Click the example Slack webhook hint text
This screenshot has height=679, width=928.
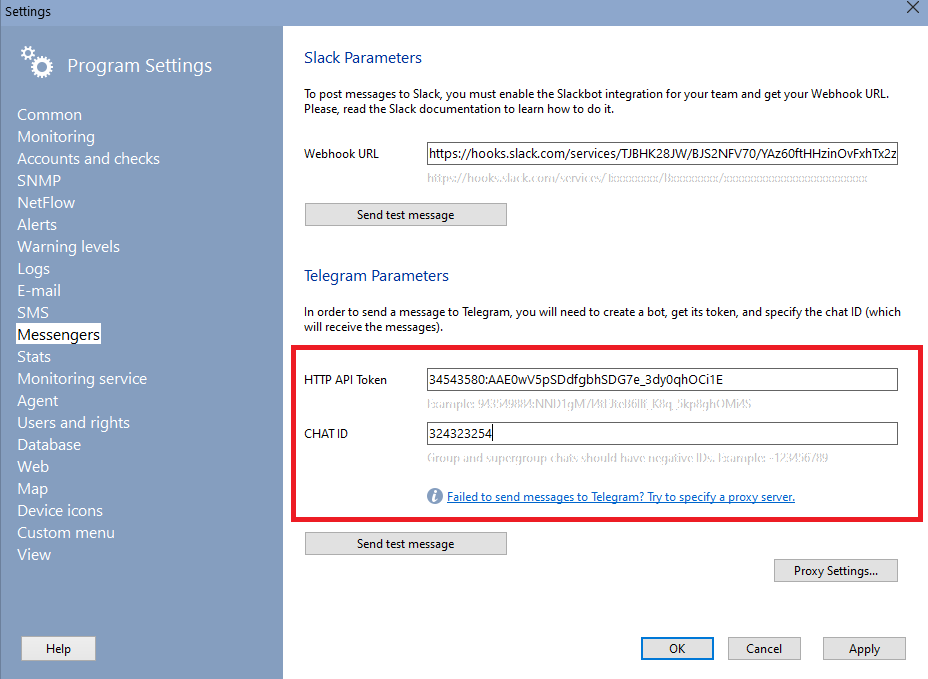pos(647,178)
